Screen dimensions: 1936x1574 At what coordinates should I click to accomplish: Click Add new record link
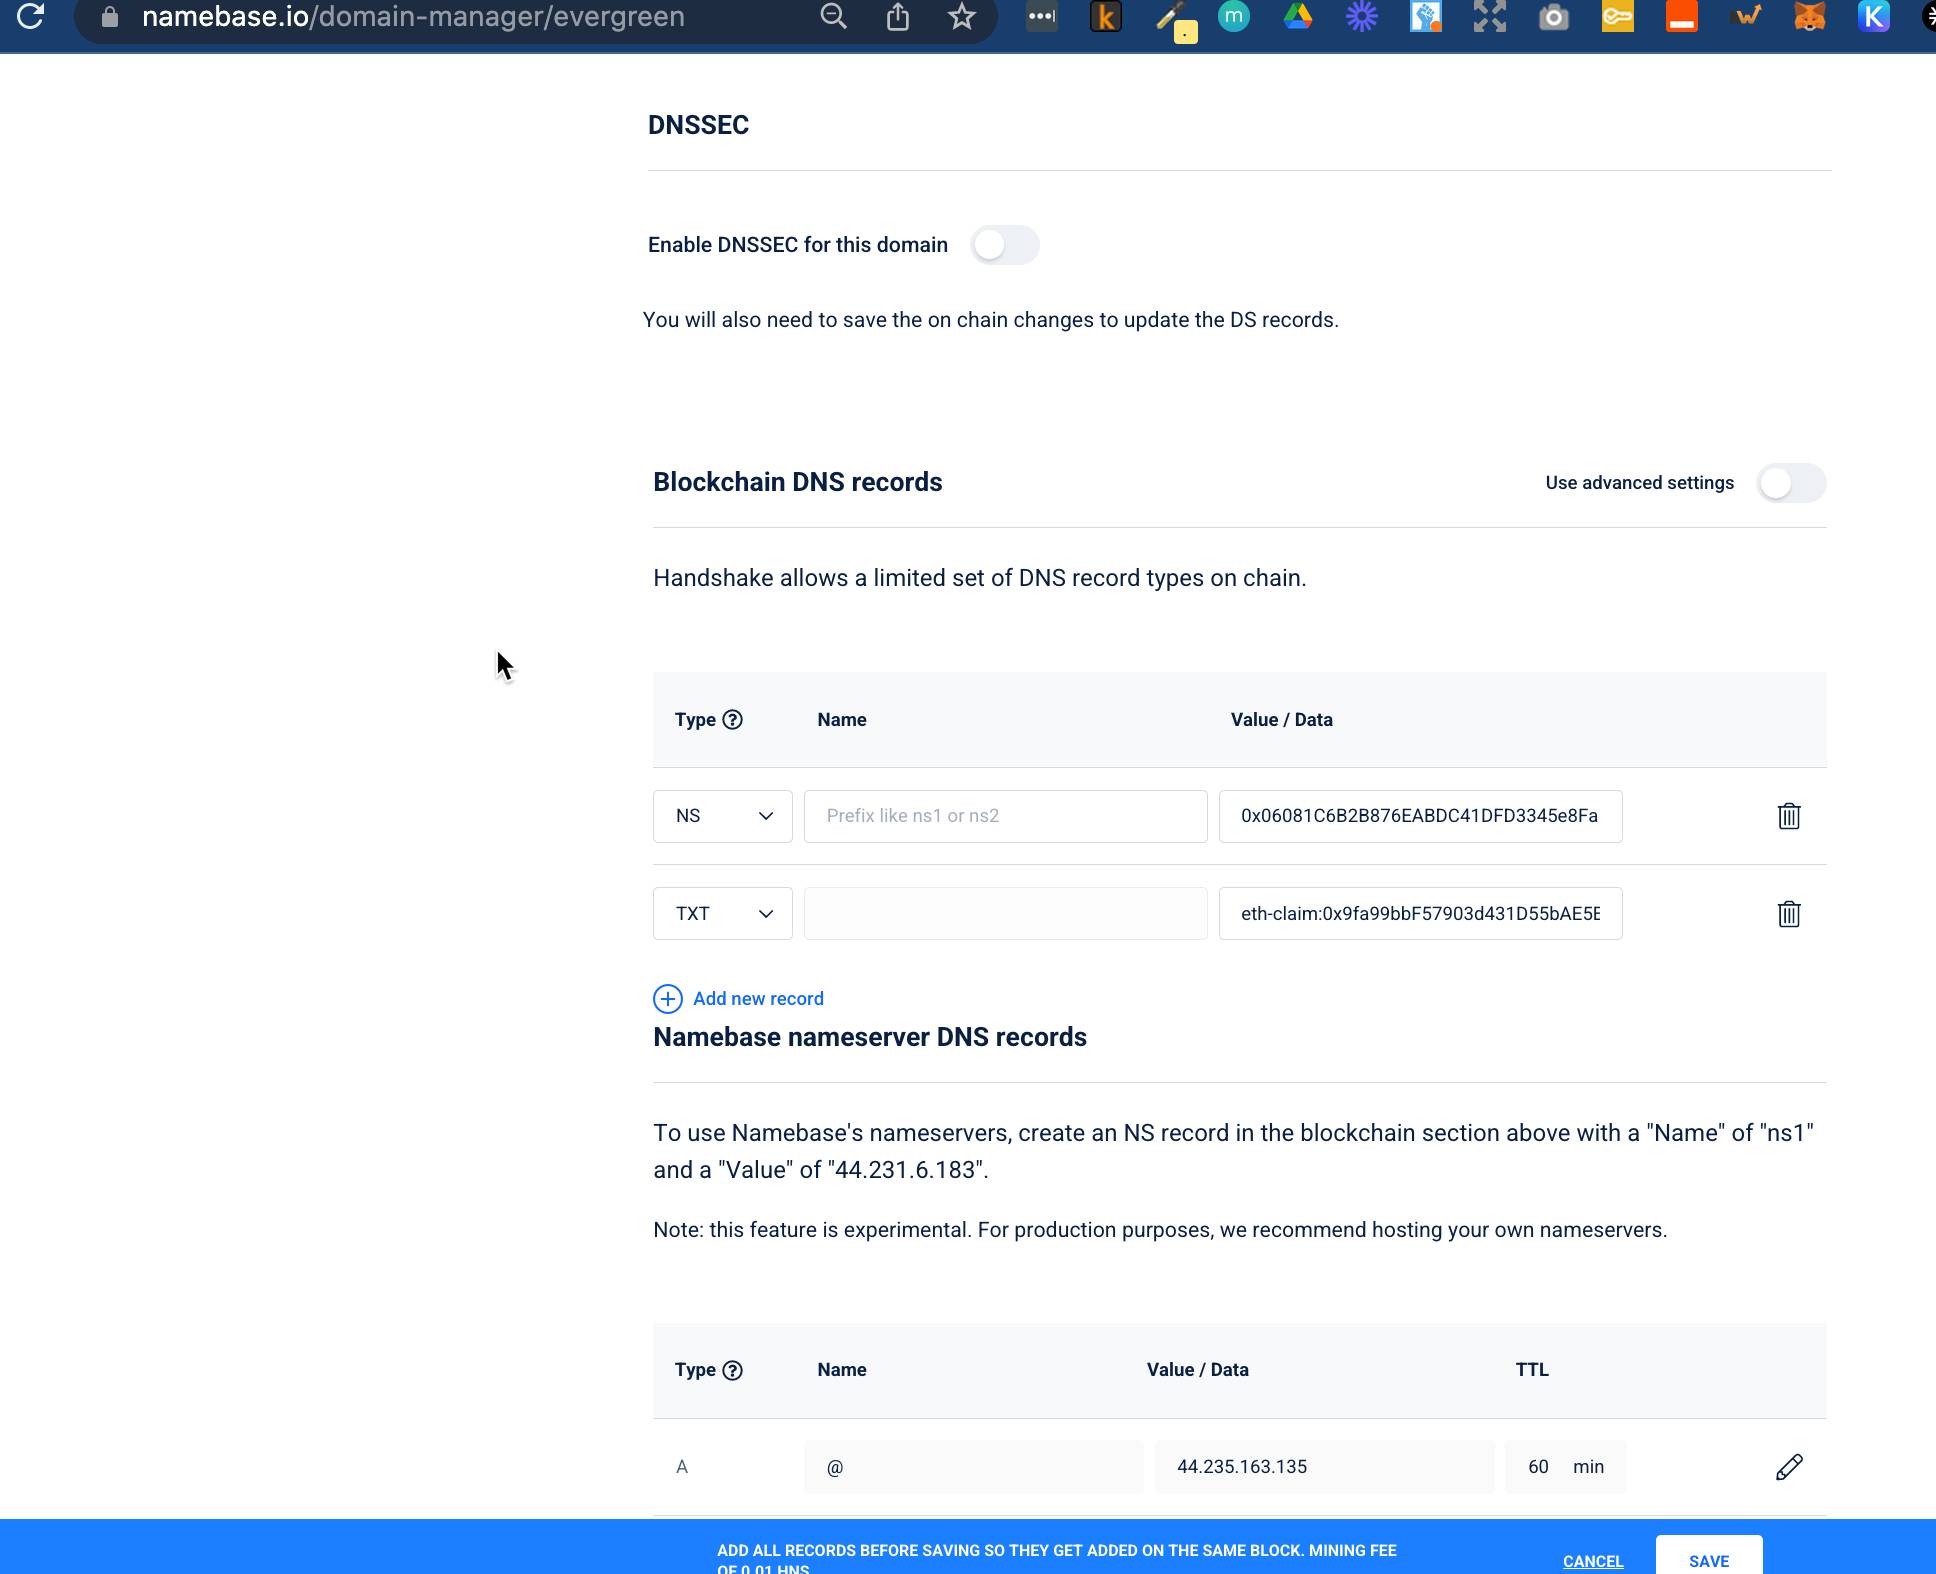(x=758, y=999)
